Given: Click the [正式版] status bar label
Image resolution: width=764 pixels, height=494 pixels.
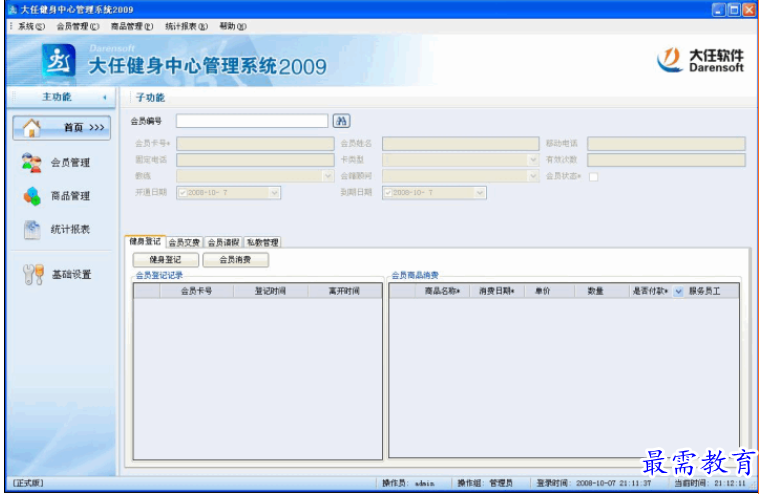Looking at the screenshot, I should 28,483.
